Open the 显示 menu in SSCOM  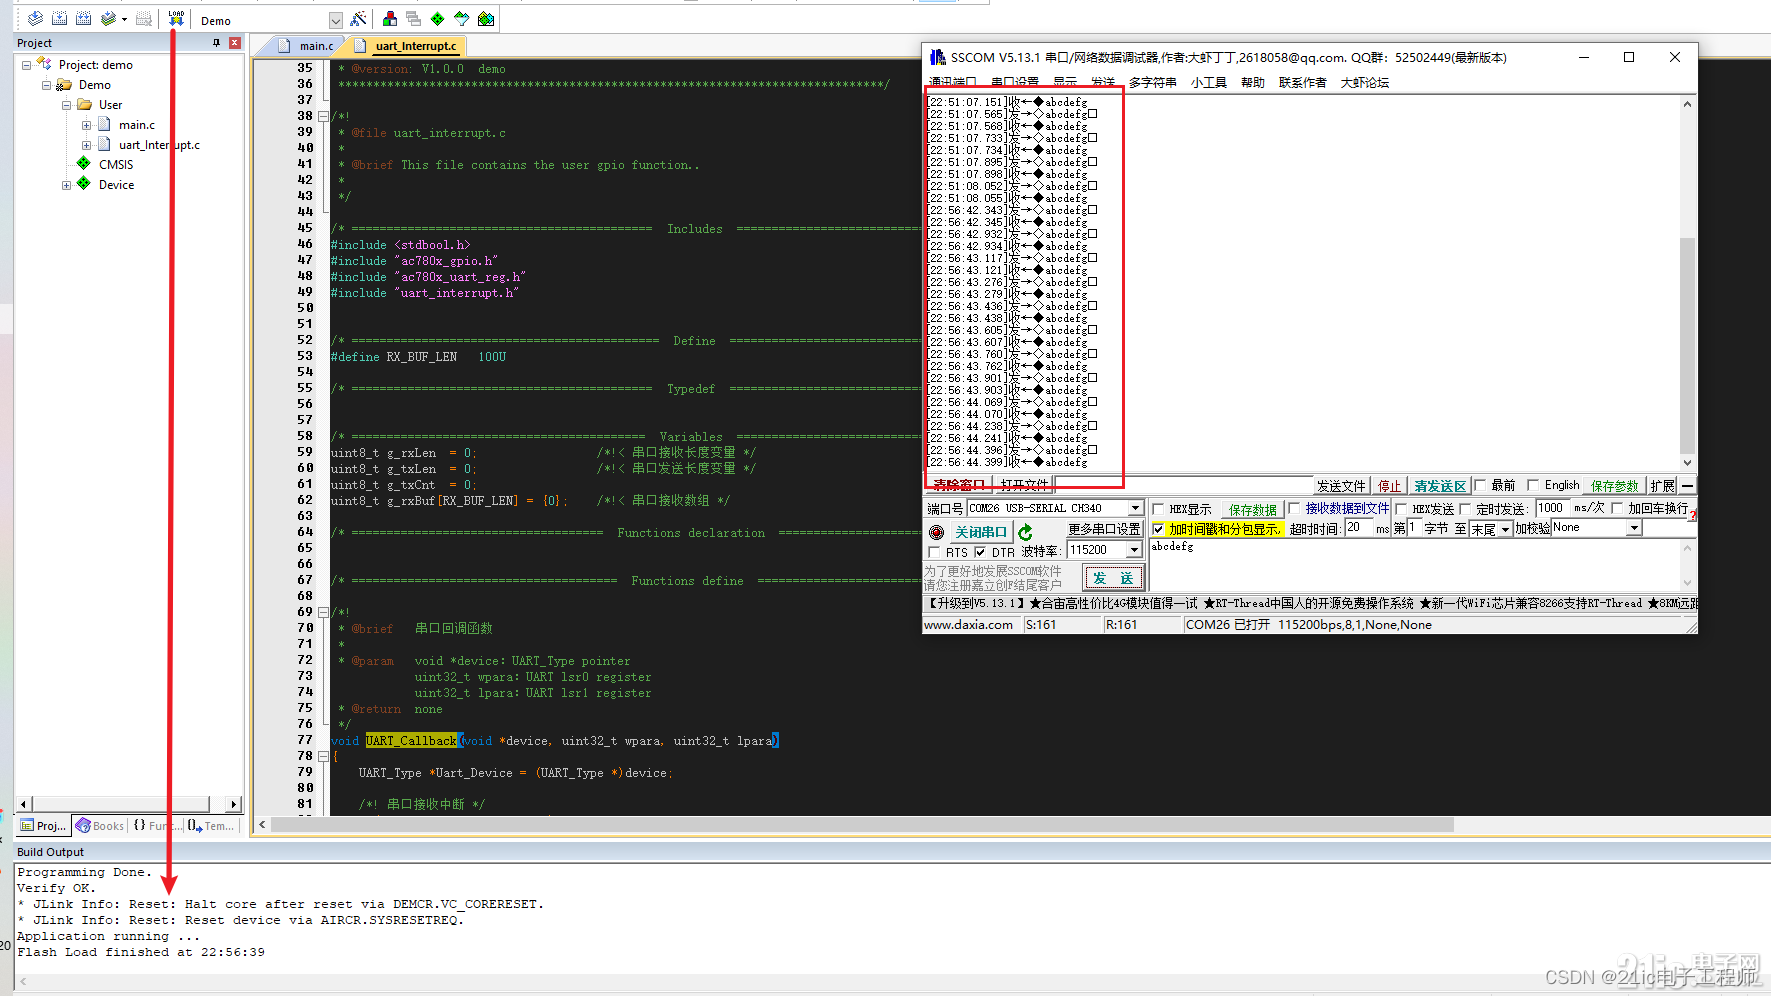point(1065,83)
